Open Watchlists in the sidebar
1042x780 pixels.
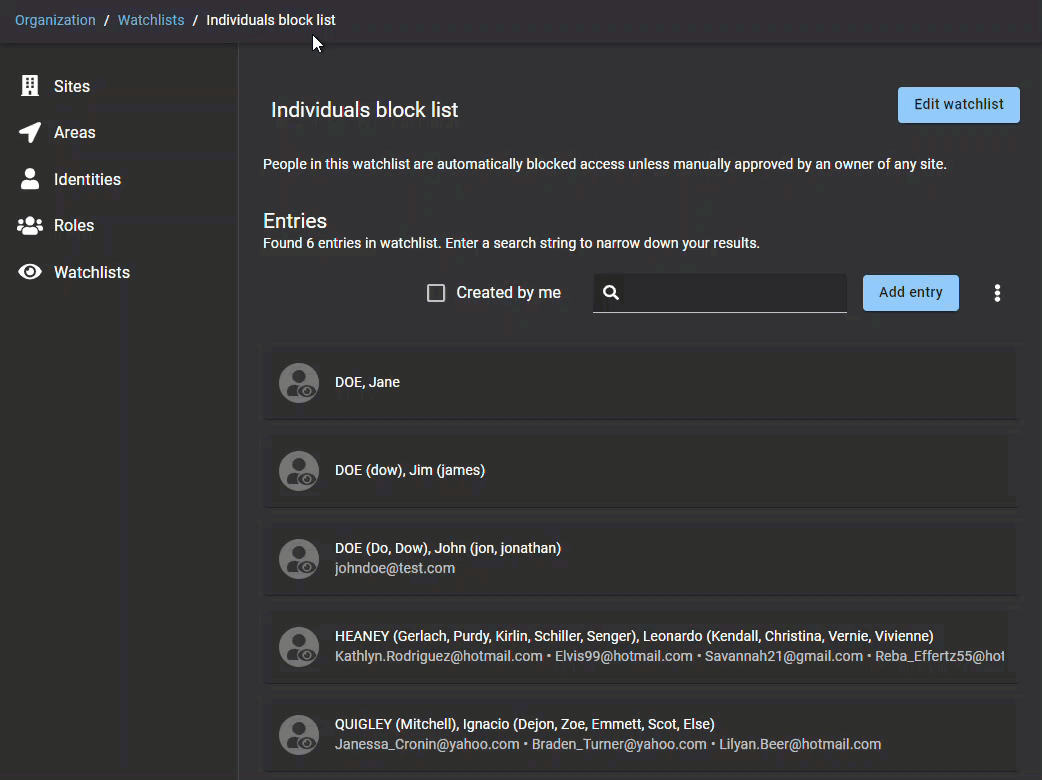91,272
